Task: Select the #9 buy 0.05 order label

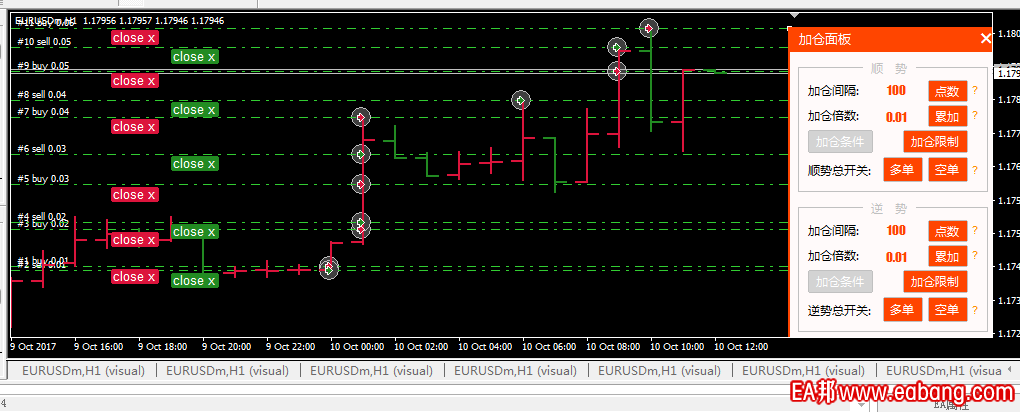Action: click(43, 65)
